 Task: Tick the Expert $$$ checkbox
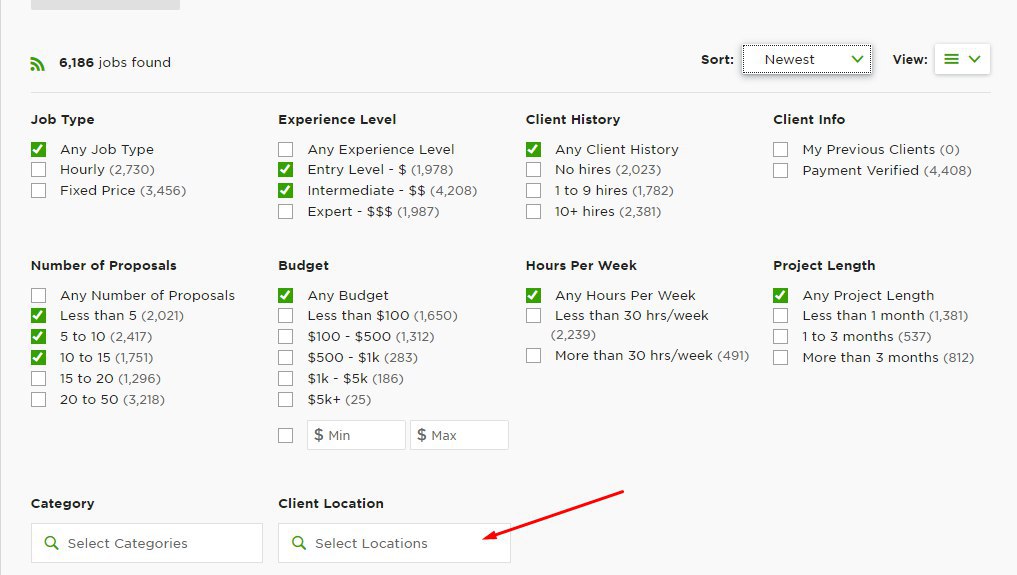[x=285, y=211]
